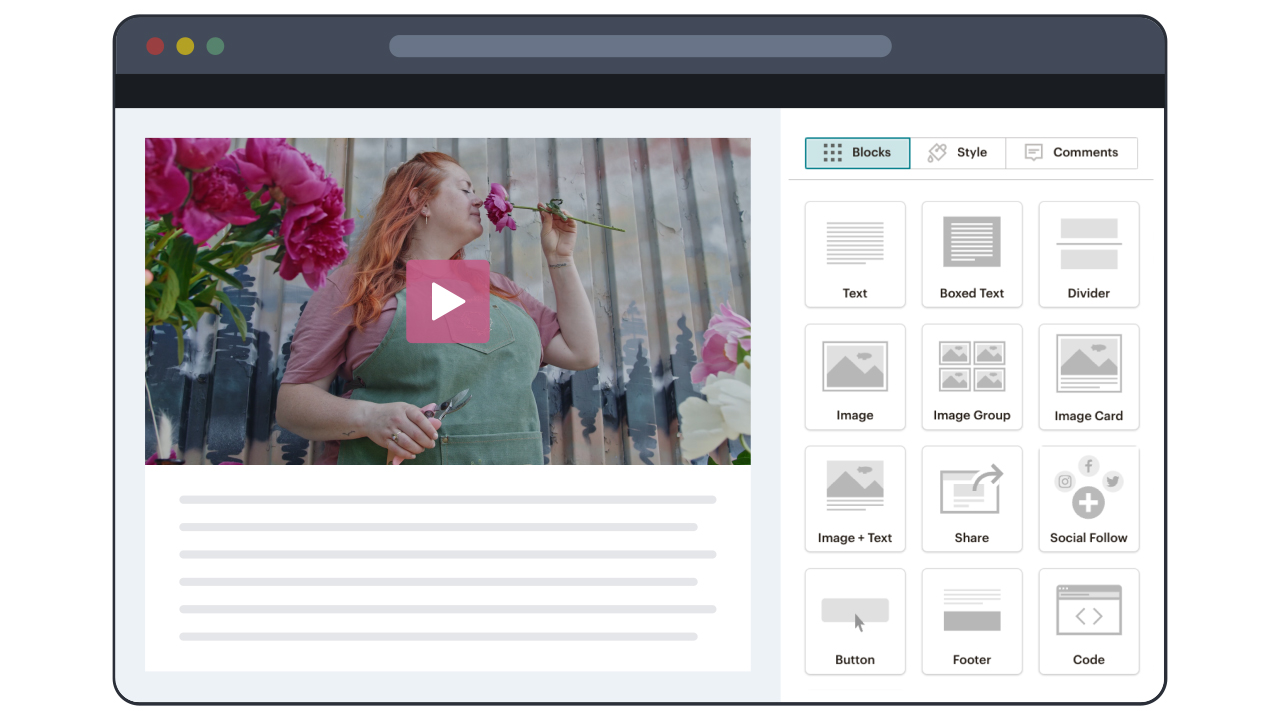Insert an Image Card block
Screen dimensions: 1280x720
coord(1088,376)
